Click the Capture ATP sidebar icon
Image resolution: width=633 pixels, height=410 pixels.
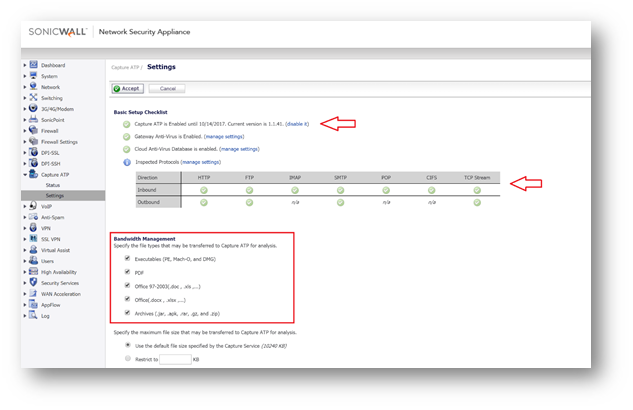coord(34,174)
